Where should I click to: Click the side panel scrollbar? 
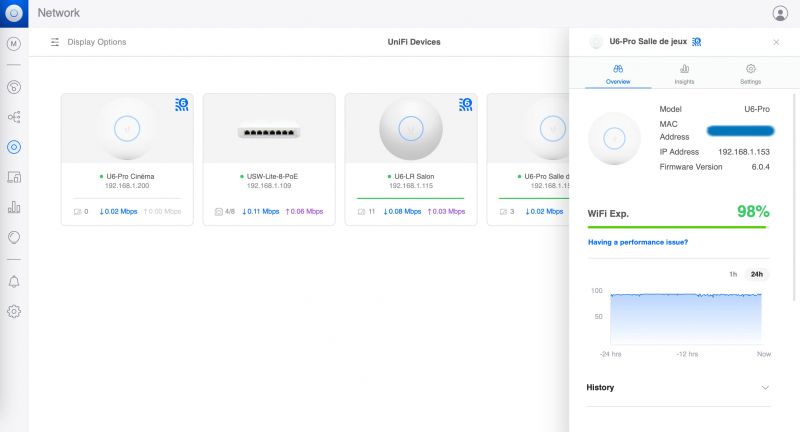point(794,197)
